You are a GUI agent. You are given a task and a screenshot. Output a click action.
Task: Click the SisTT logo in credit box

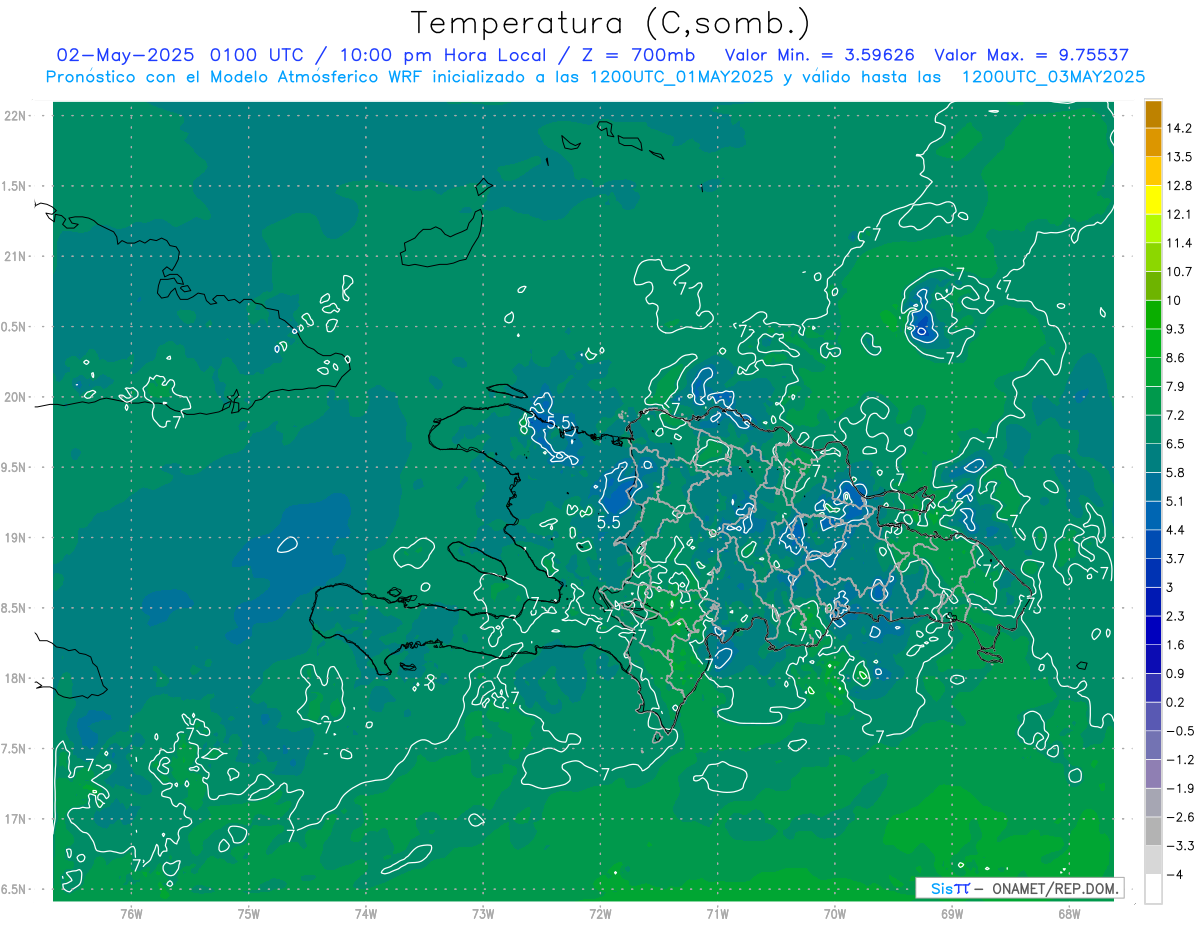[950, 888]
